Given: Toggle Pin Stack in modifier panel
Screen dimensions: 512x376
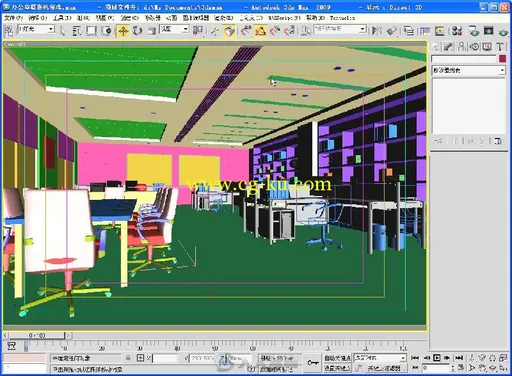Looking at the screenshot, I should pyautogui.click(x=438, y=141).
